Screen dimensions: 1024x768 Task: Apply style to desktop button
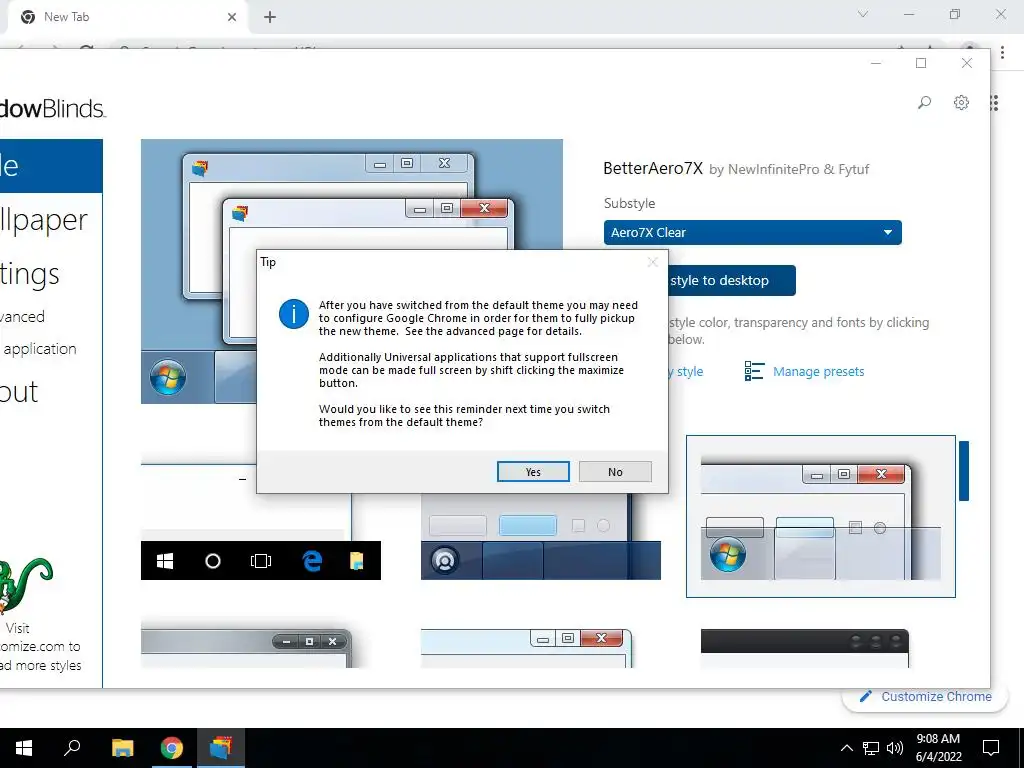click(731, 280)
